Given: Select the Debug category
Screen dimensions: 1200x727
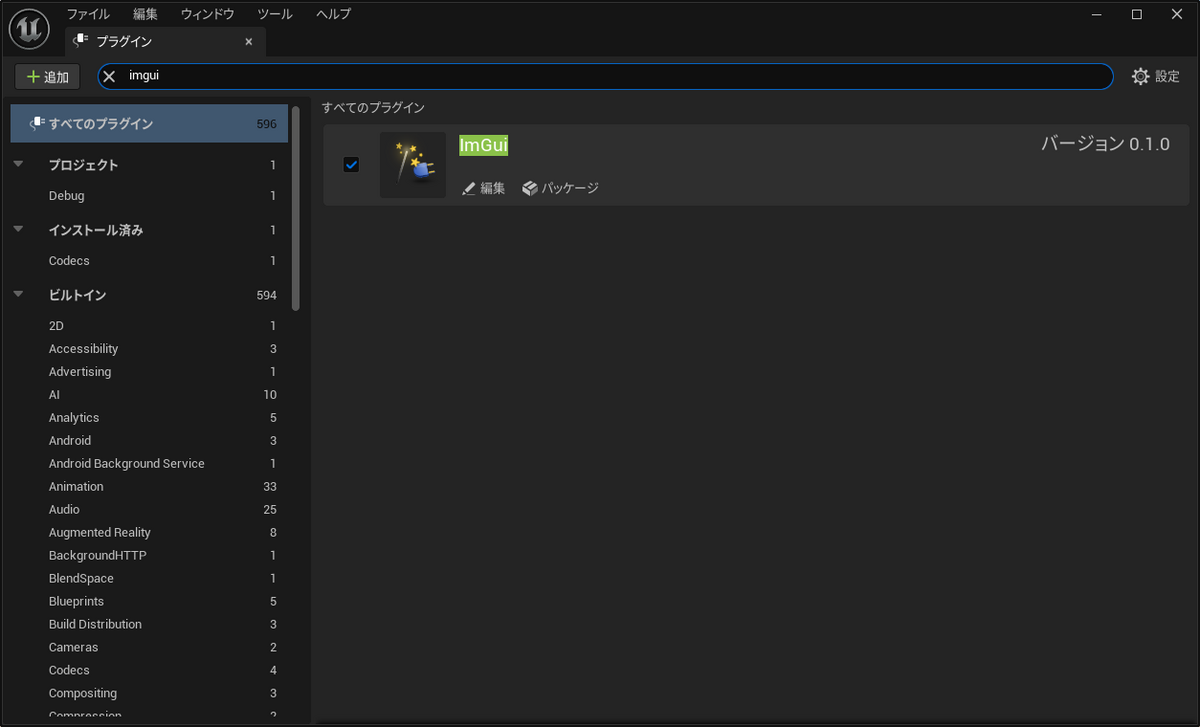Looking at the screenshot, I should point(66,195).
